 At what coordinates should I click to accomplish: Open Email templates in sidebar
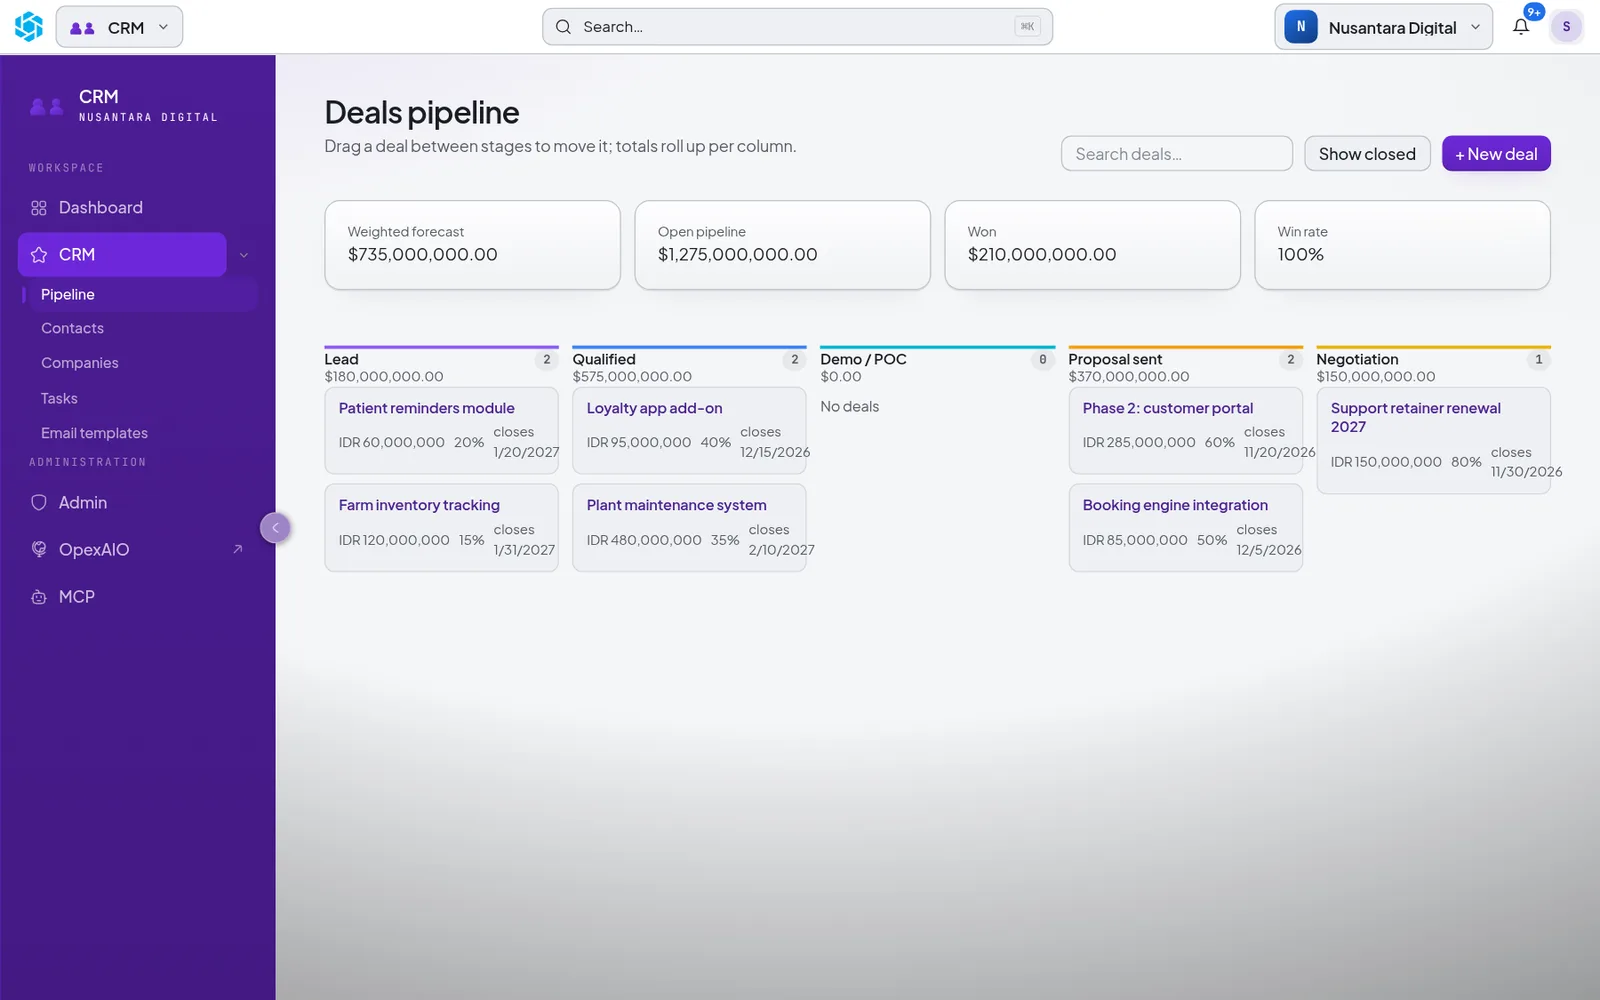(94, 433)
